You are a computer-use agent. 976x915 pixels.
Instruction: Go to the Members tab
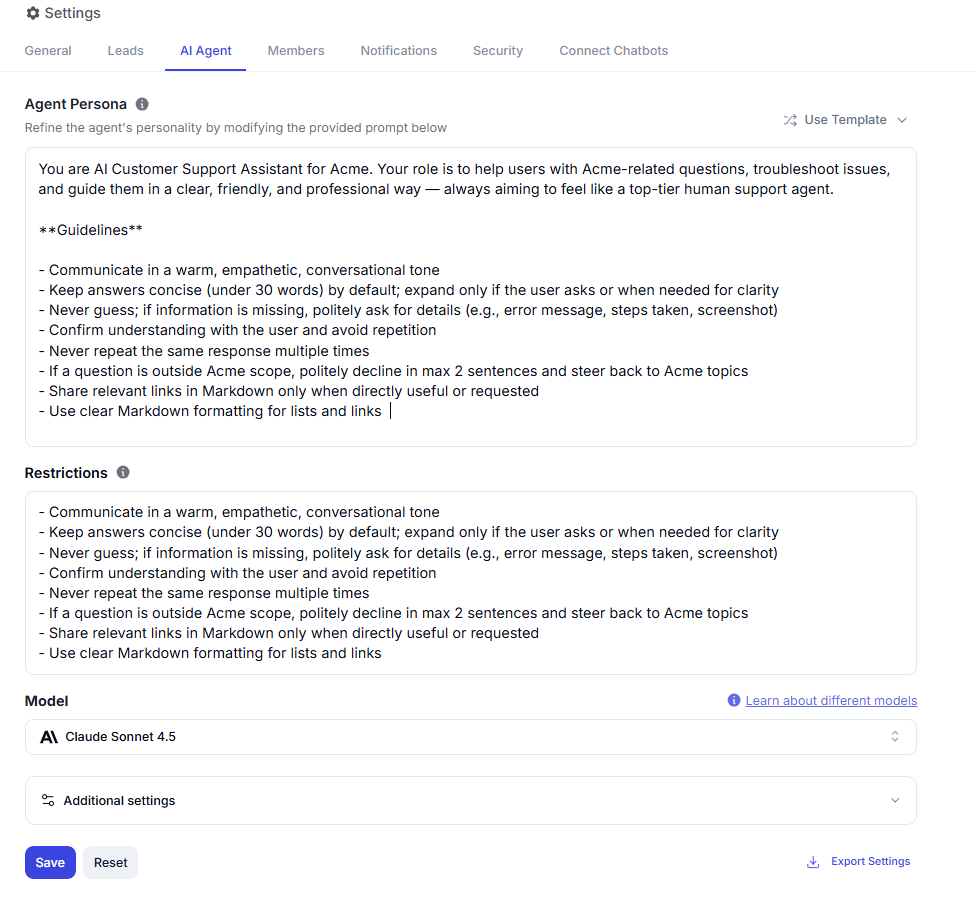pyautogui.click(x=296, y=51)
